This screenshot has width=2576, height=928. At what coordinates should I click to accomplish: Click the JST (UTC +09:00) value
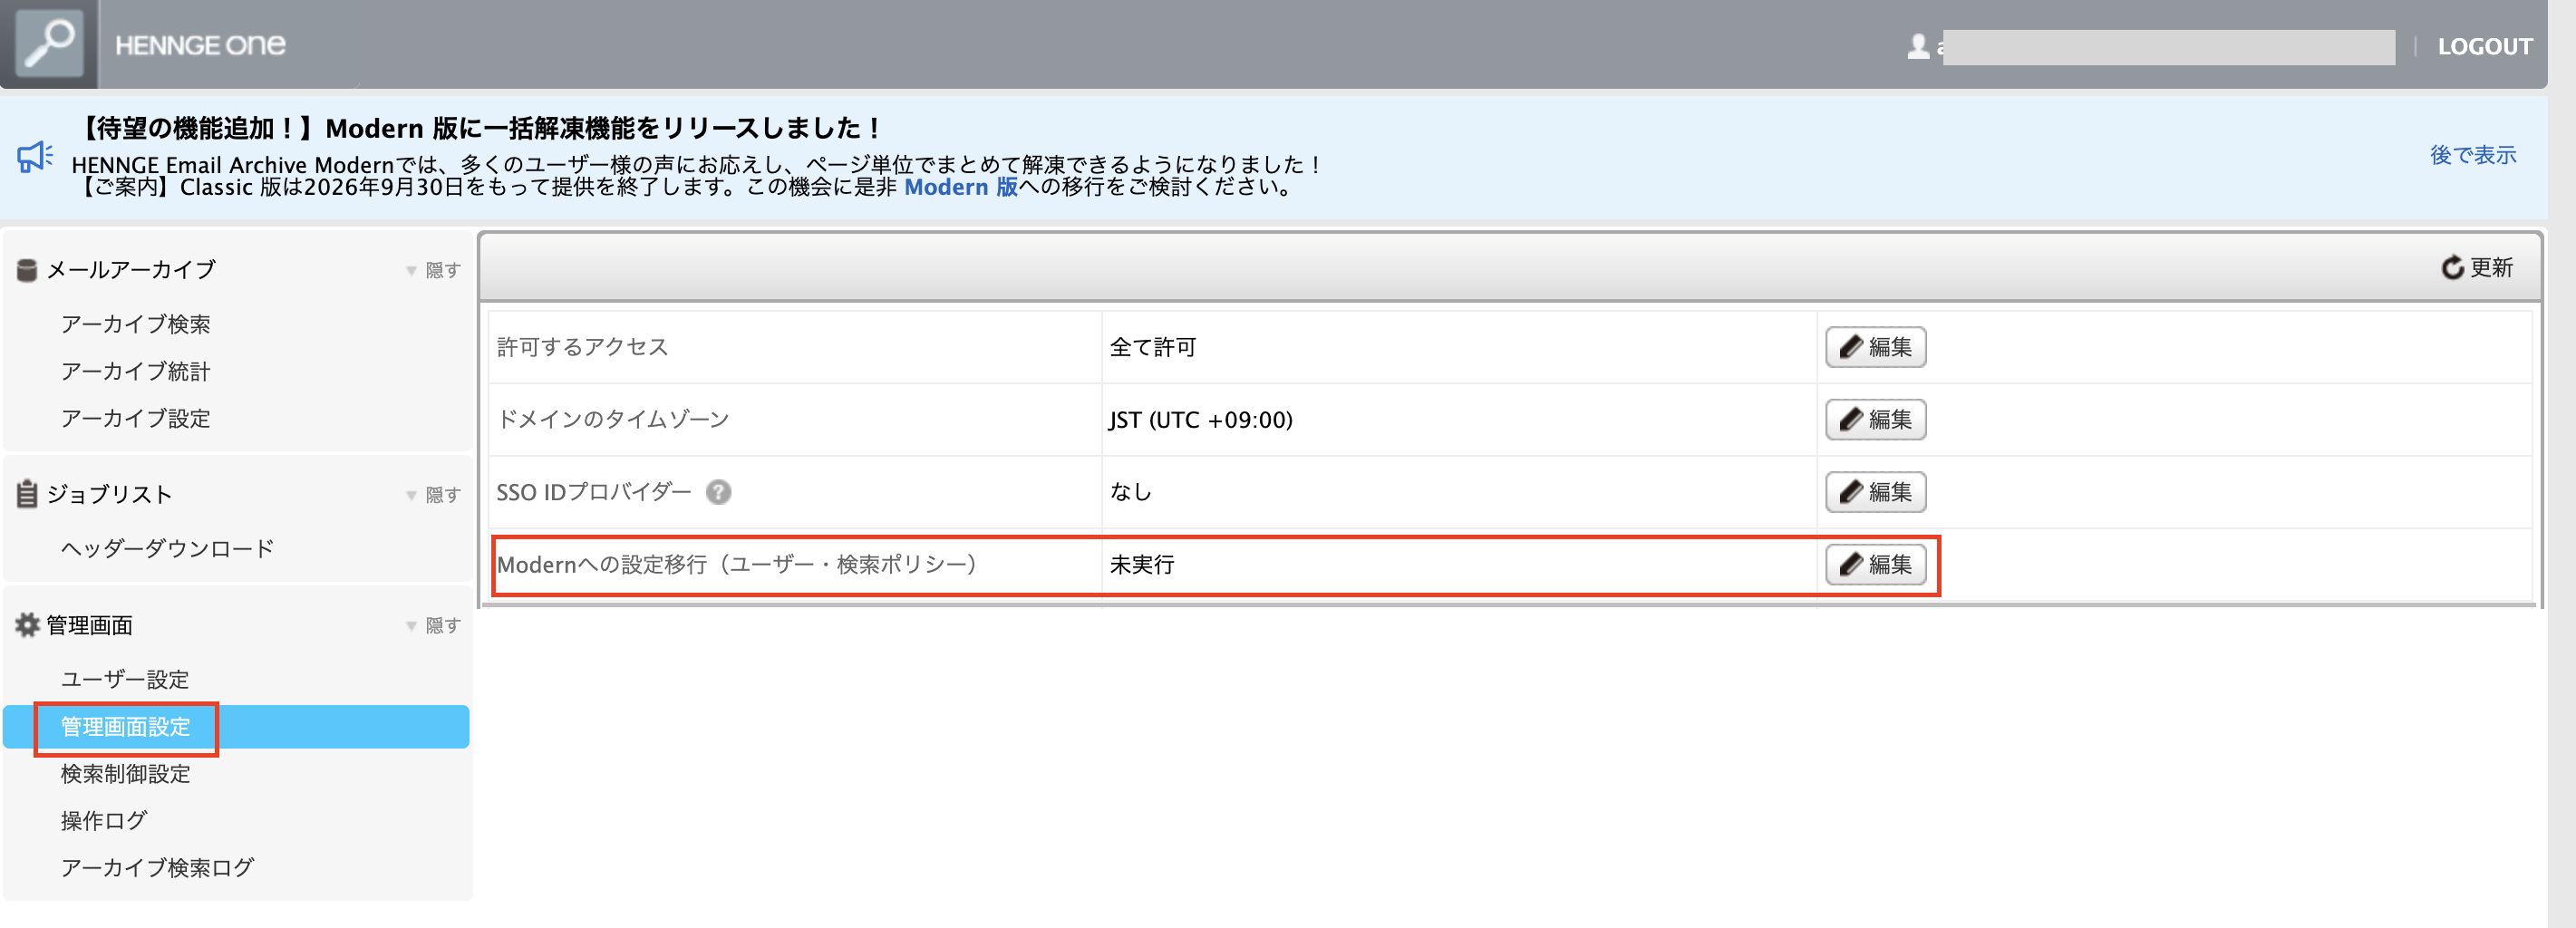click(x=1201, y=420)
